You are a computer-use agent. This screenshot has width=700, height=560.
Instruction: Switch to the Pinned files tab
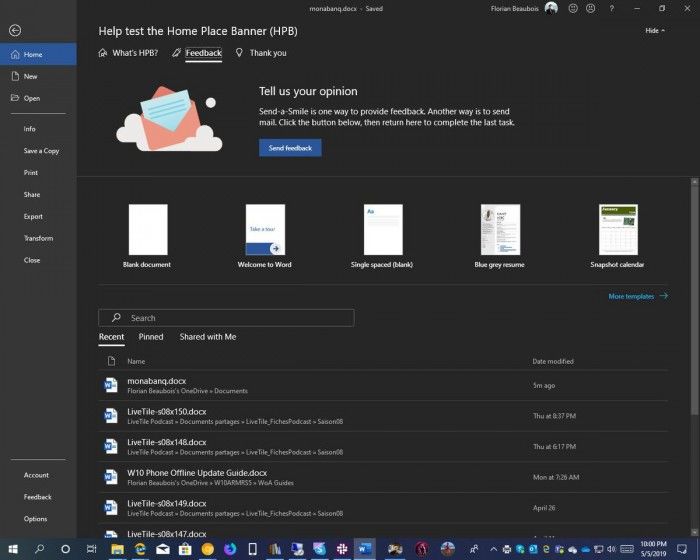[x=151, y=337]
